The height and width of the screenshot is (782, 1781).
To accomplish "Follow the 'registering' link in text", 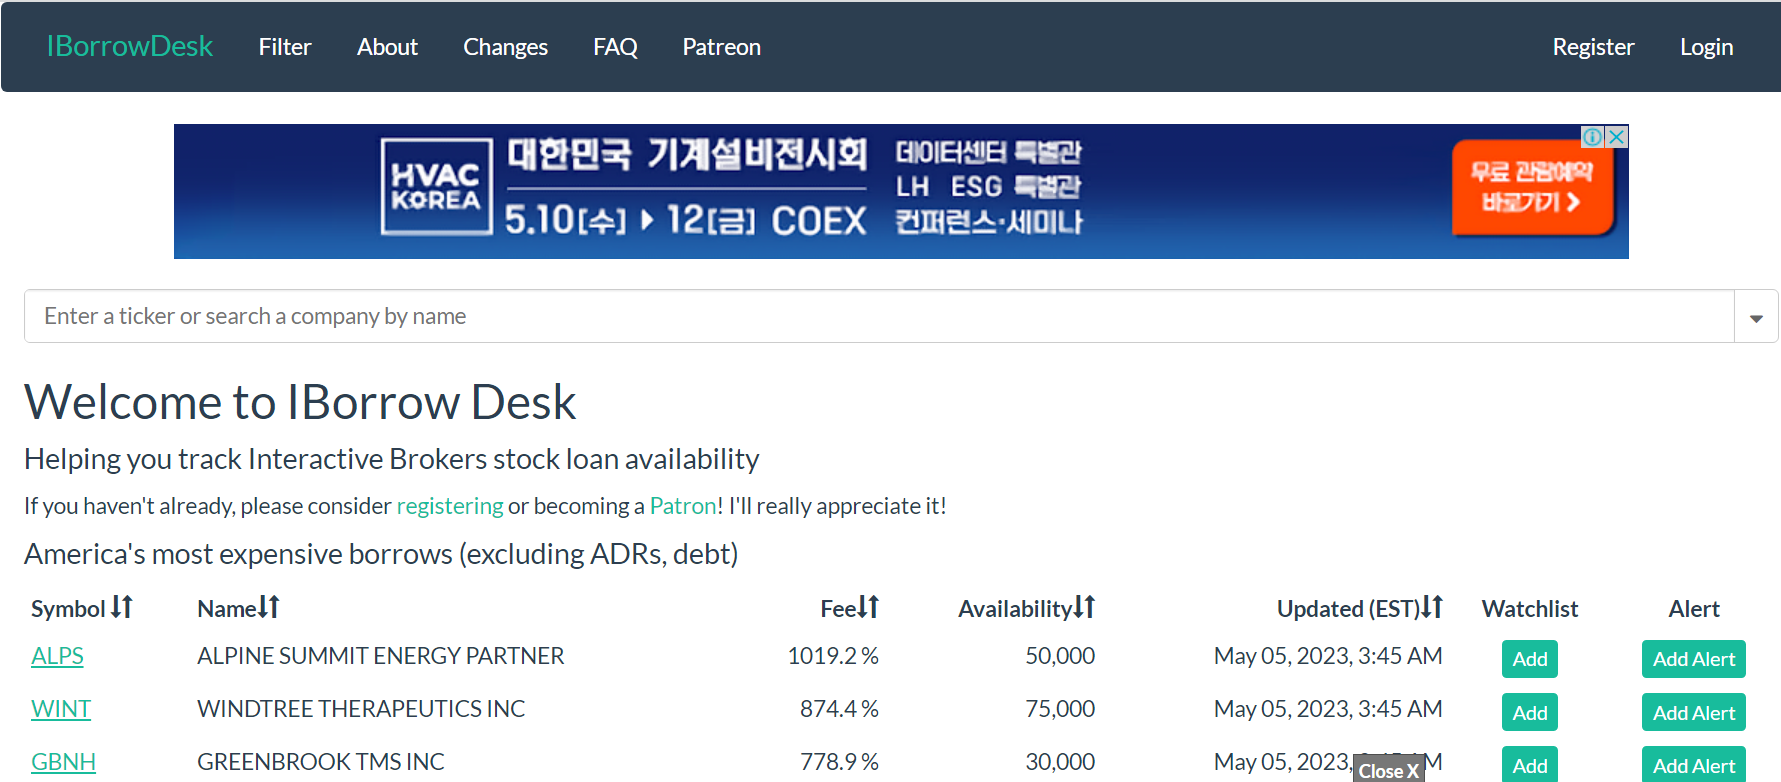I will tap(450, 506).
